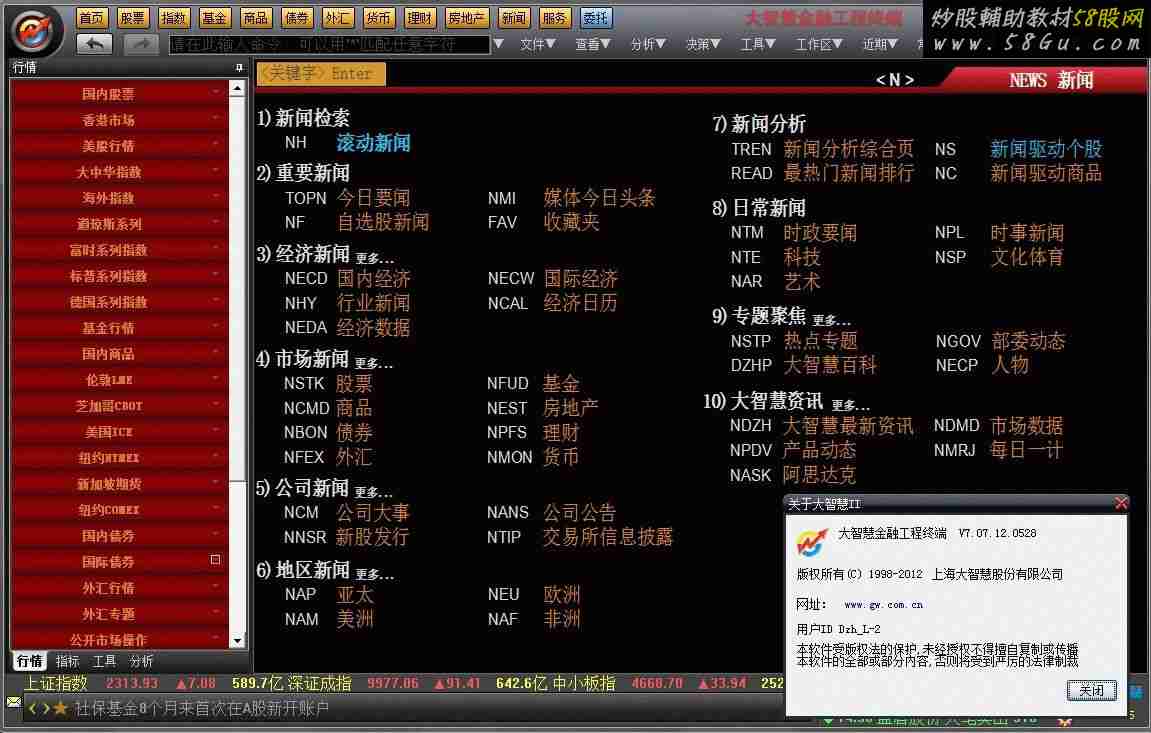Click the 房地产 toolbar button
The height and width of the screenshot is (733, 1151).
467,18
